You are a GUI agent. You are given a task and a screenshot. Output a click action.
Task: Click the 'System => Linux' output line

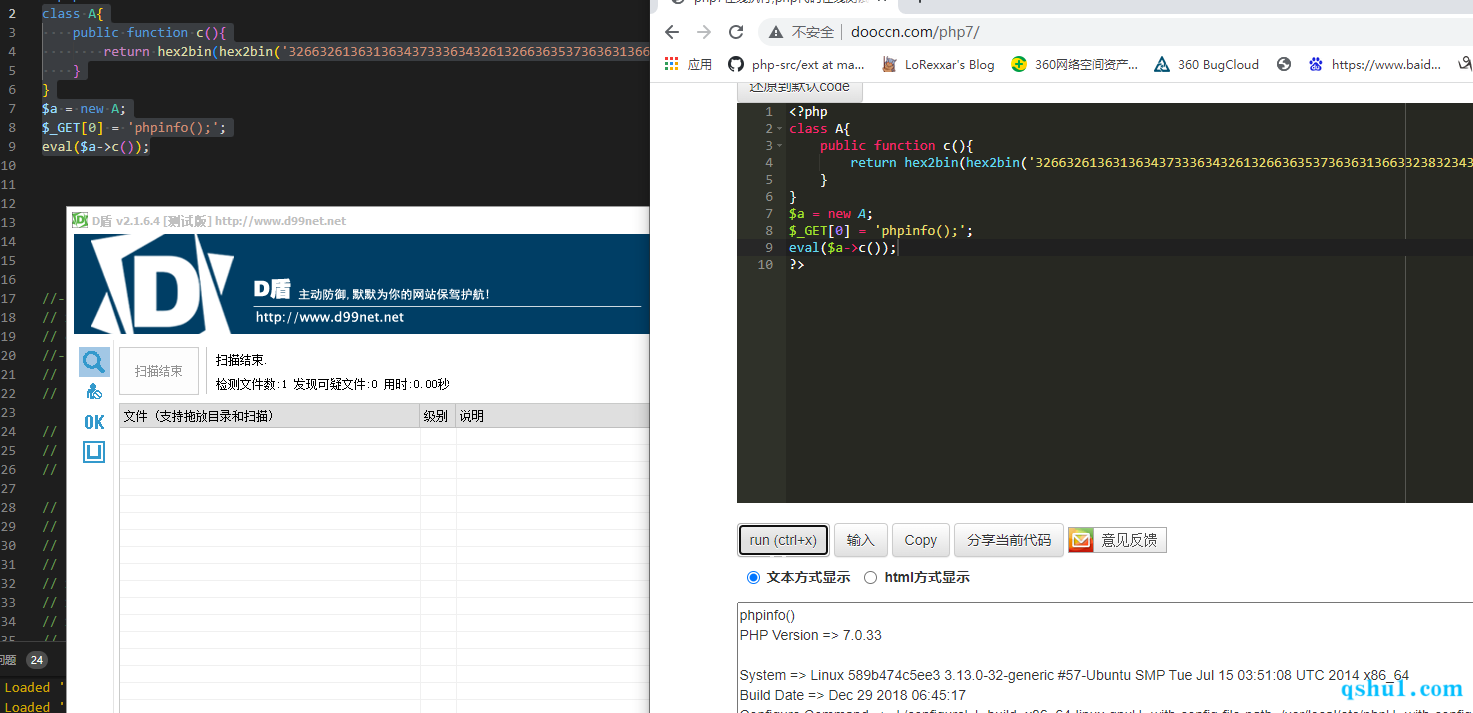pos(1075,675)
